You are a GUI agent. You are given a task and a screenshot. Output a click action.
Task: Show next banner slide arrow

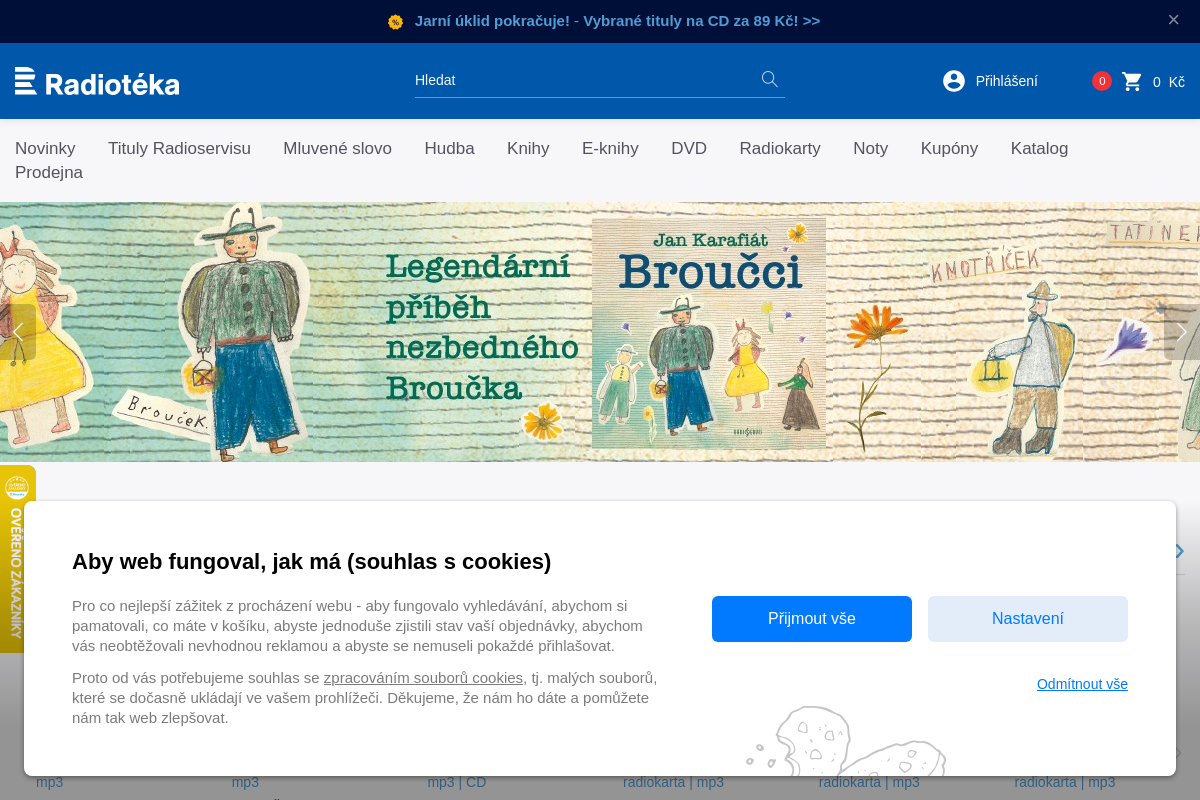point(1181,332)
